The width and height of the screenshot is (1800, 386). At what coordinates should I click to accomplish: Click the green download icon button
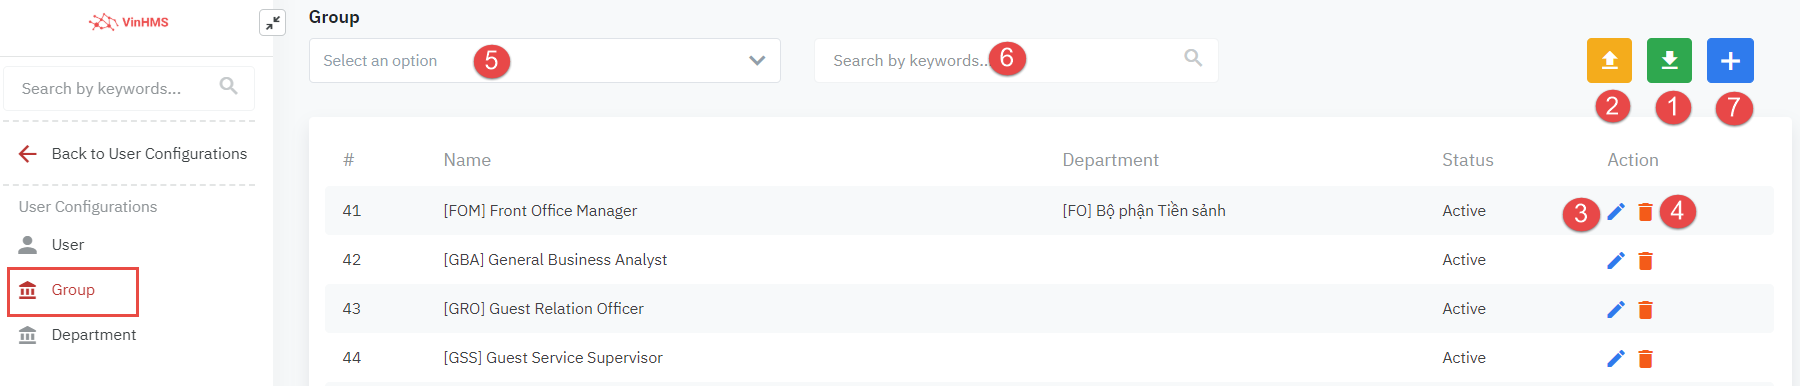click(x=1669, y=61)
